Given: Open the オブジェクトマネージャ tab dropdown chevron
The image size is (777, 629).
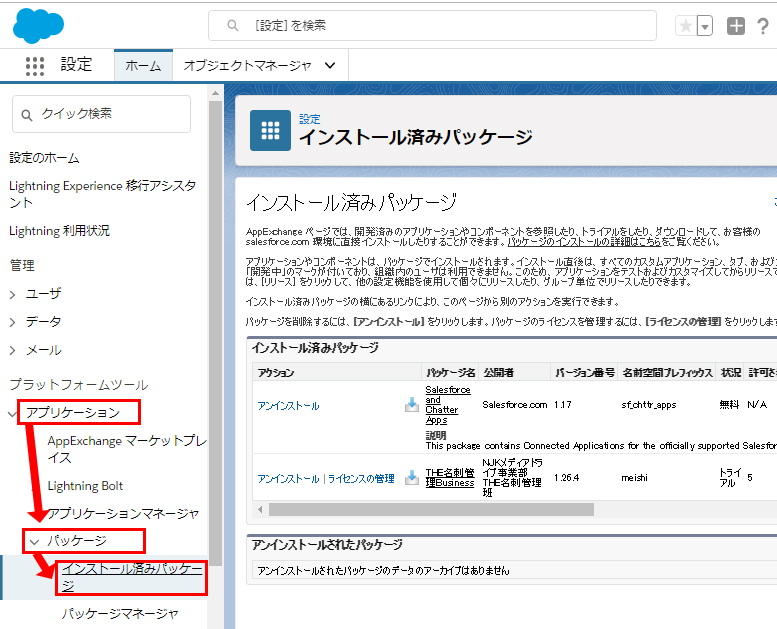Looking at the screenshot, I should (330, 65).
